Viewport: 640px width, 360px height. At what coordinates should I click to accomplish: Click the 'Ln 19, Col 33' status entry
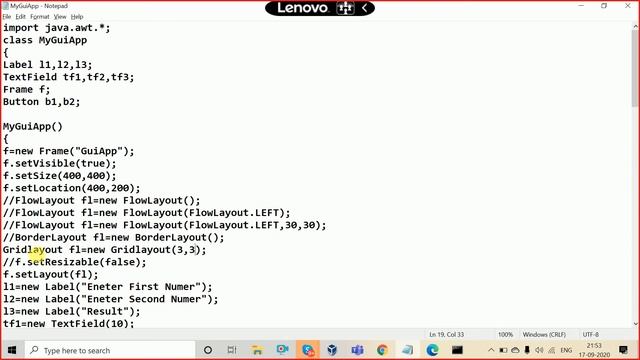447,334
